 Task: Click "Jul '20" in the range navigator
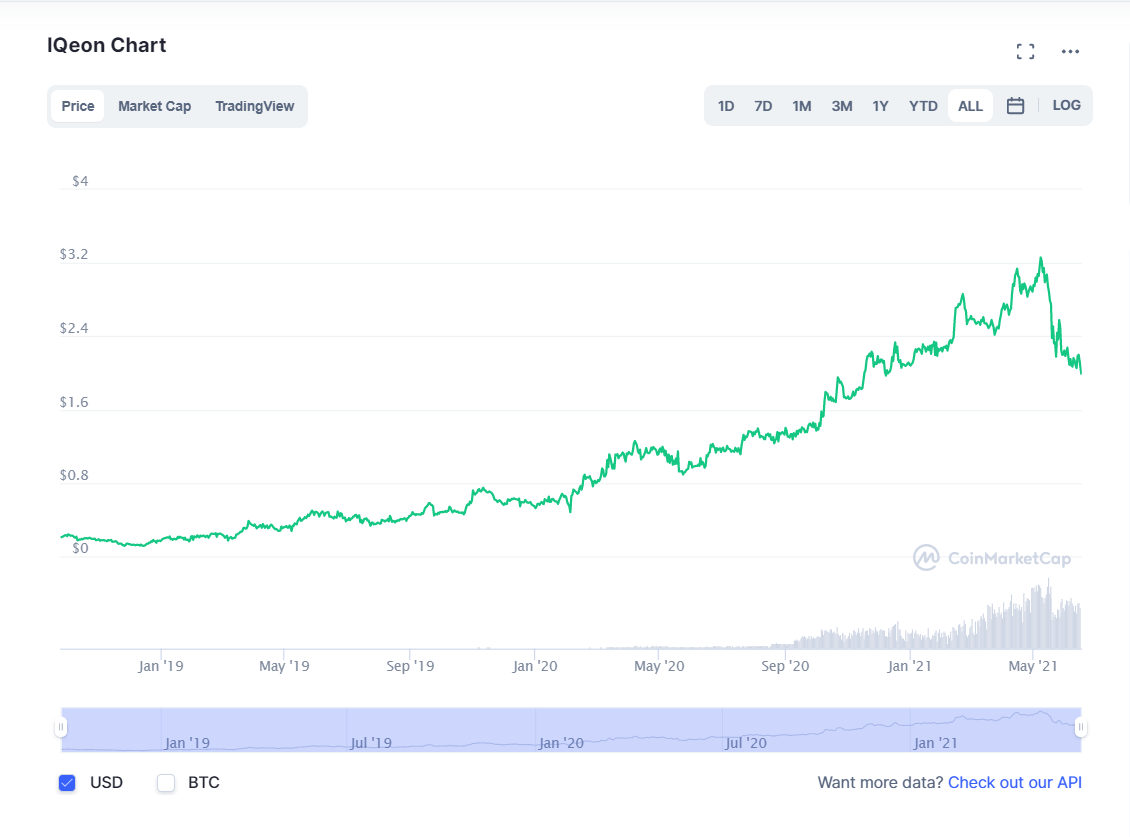click(746, 743)
